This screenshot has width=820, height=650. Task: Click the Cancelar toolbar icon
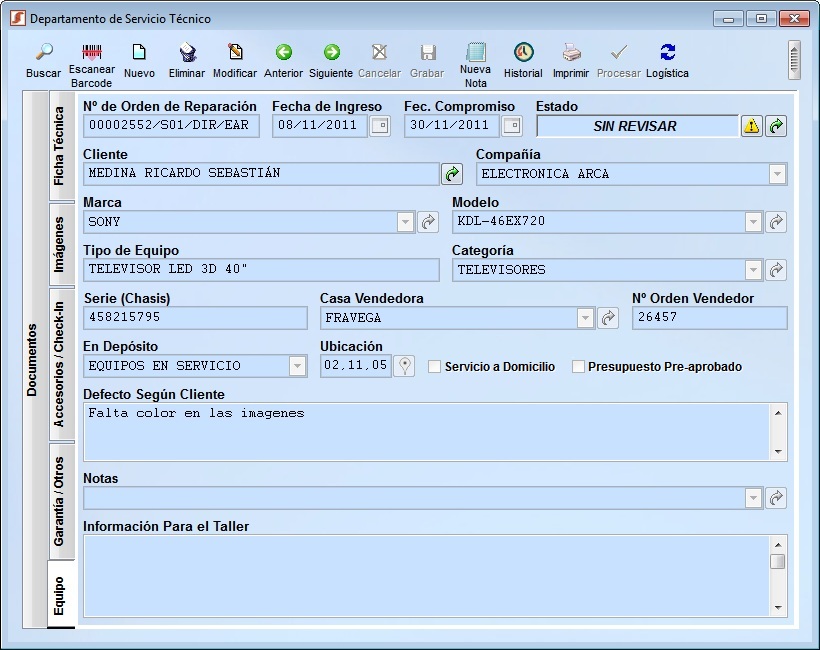379,52
